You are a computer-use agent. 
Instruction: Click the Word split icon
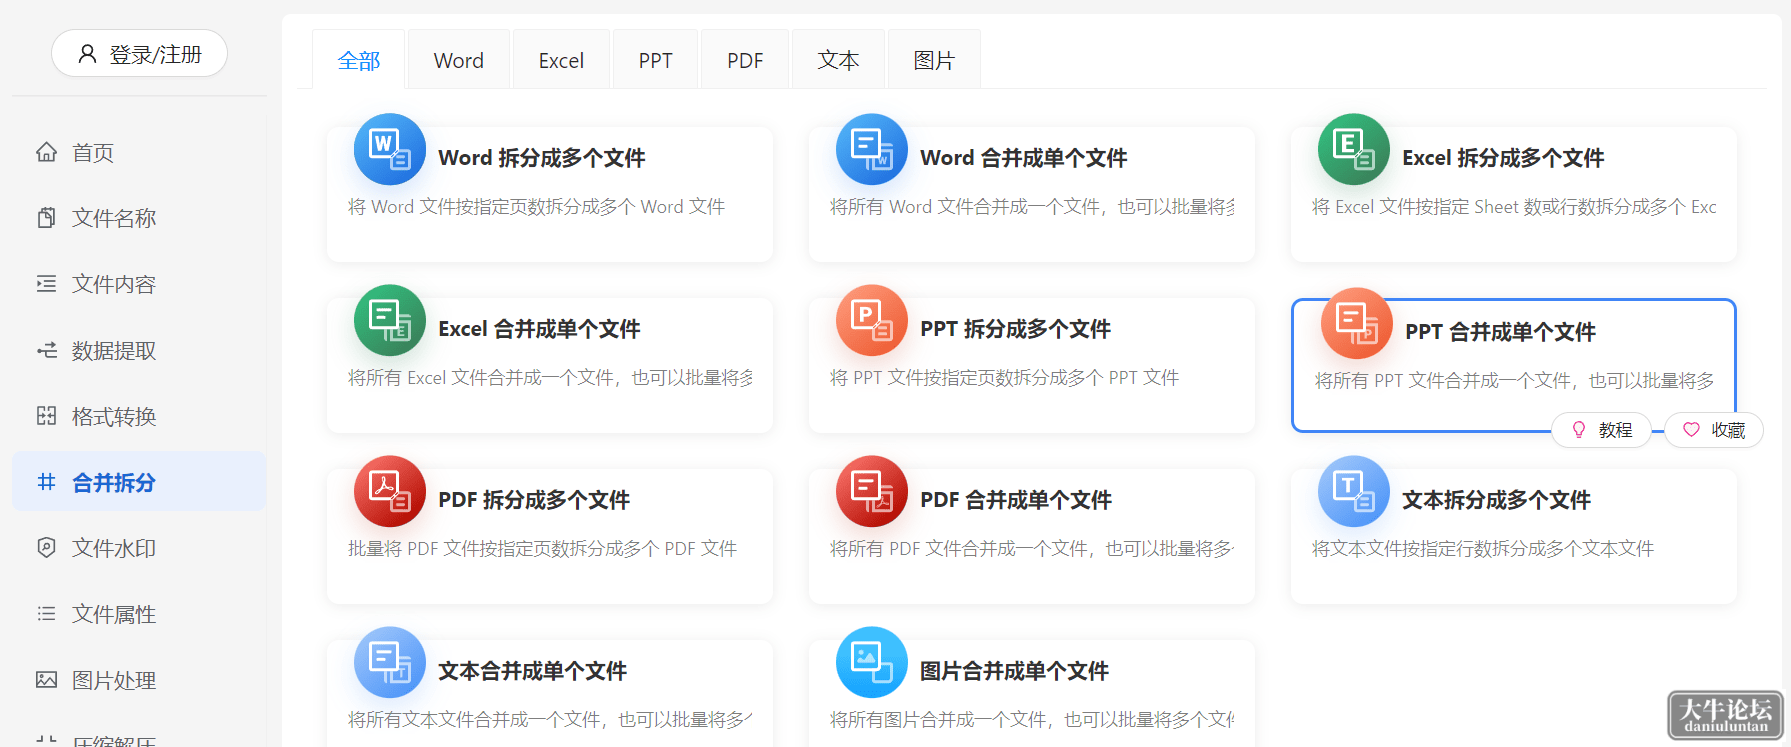[390, 149]
